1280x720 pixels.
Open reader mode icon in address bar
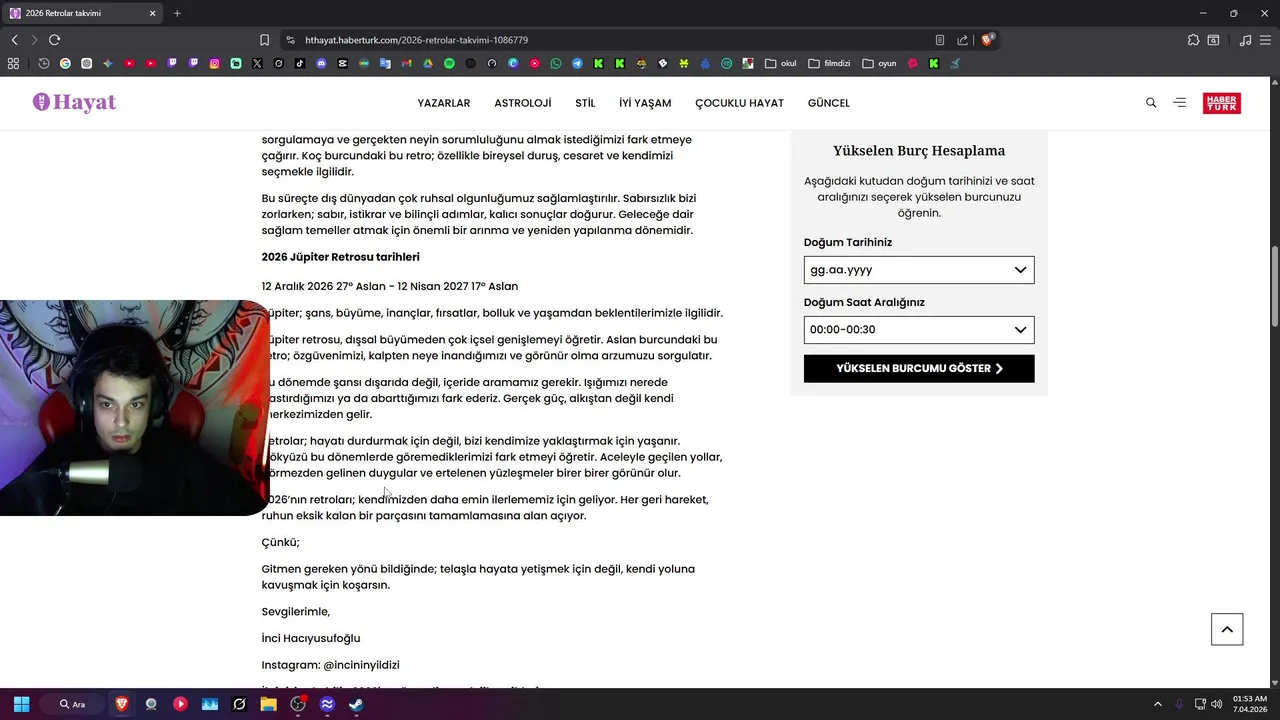(940, 40)
